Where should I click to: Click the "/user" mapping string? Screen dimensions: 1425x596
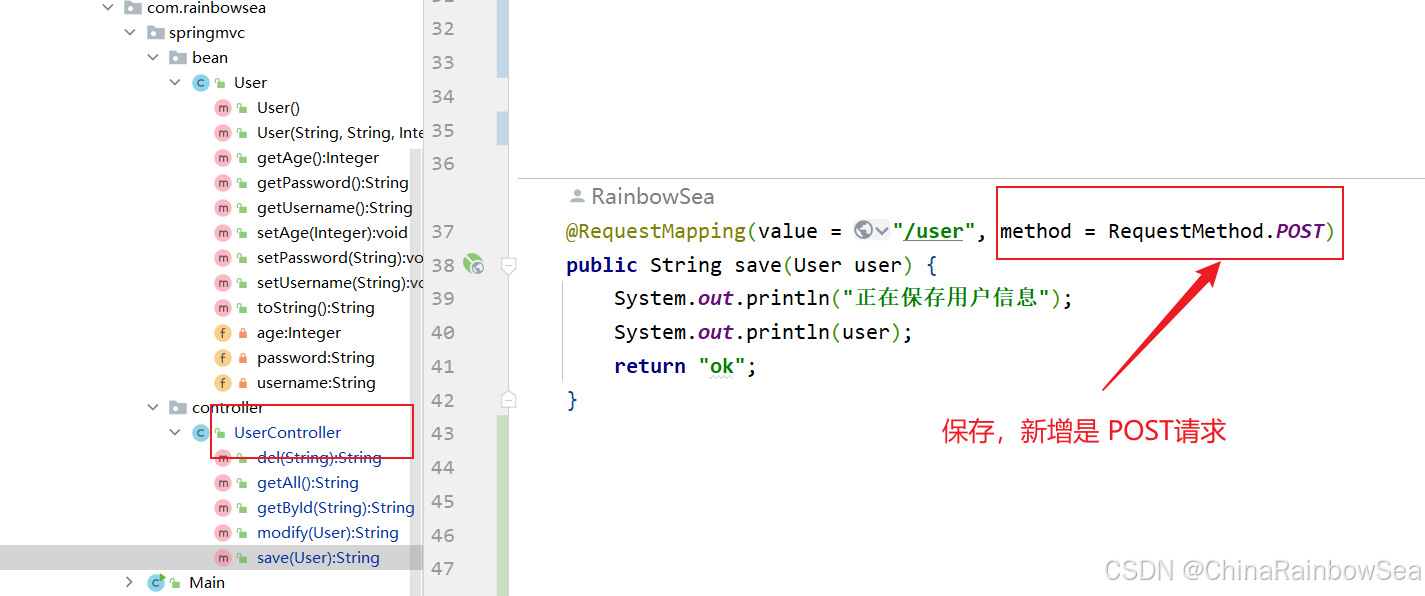tap(935, 231)
